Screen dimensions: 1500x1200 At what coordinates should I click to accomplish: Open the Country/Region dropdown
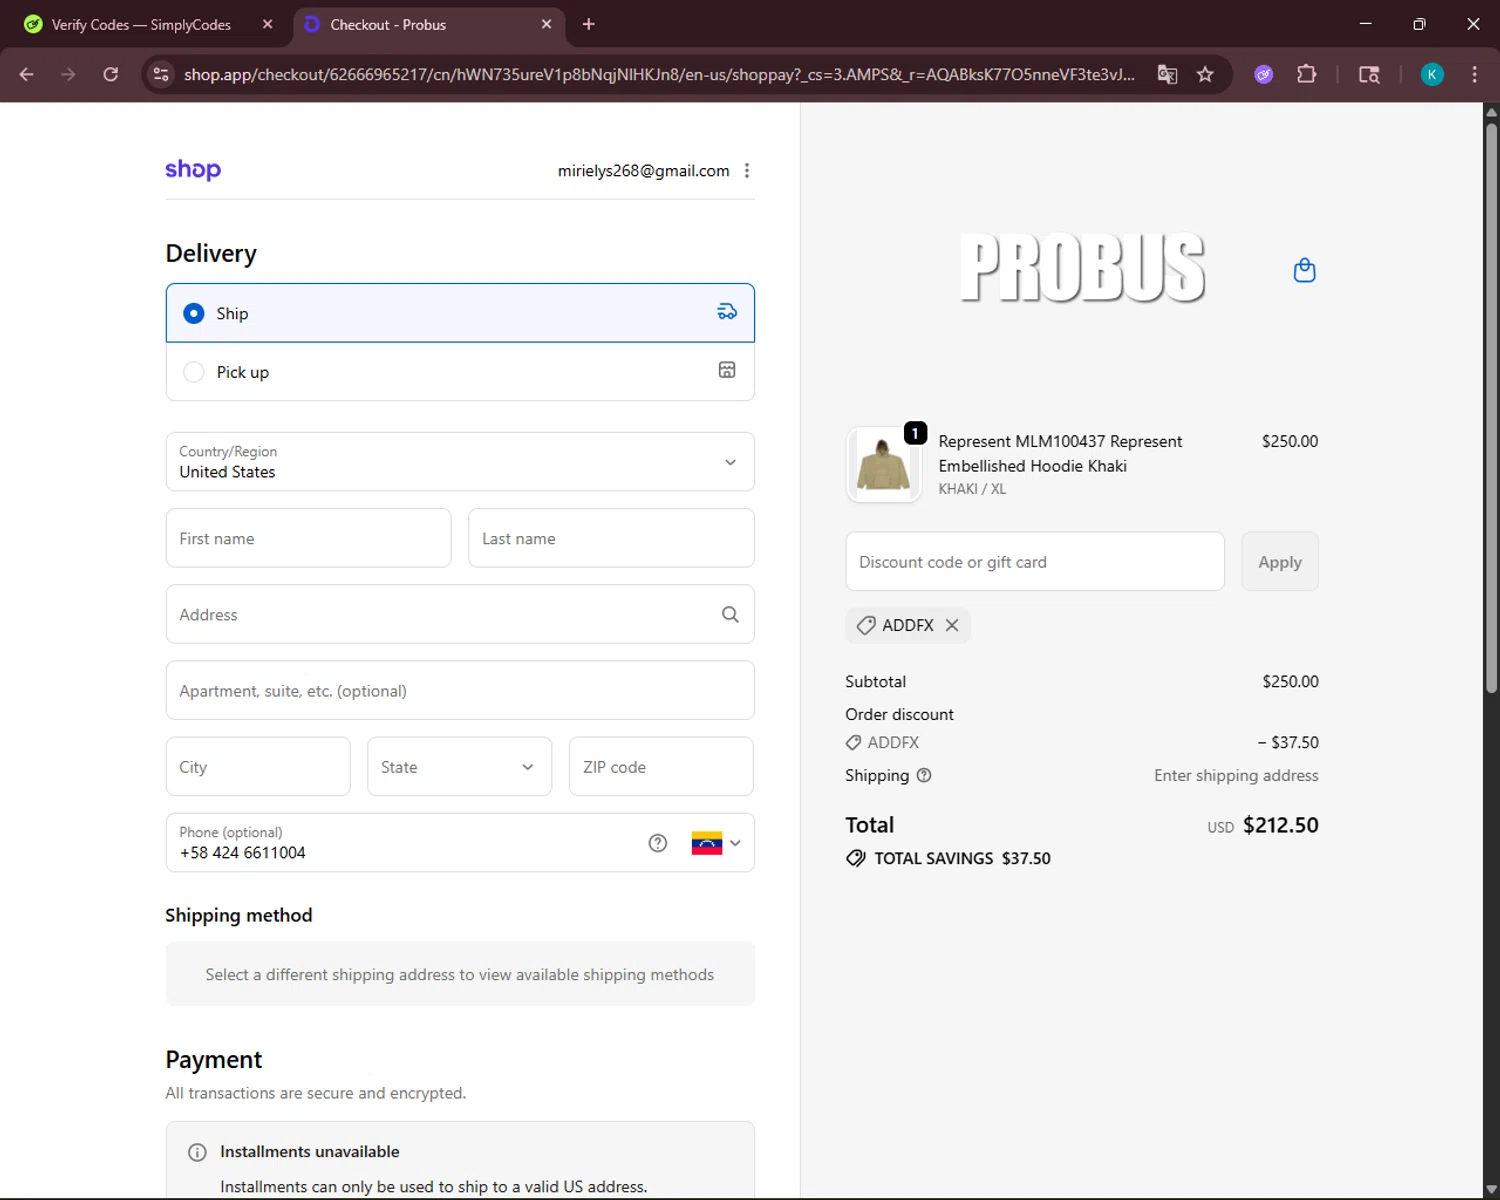[460, 462]
